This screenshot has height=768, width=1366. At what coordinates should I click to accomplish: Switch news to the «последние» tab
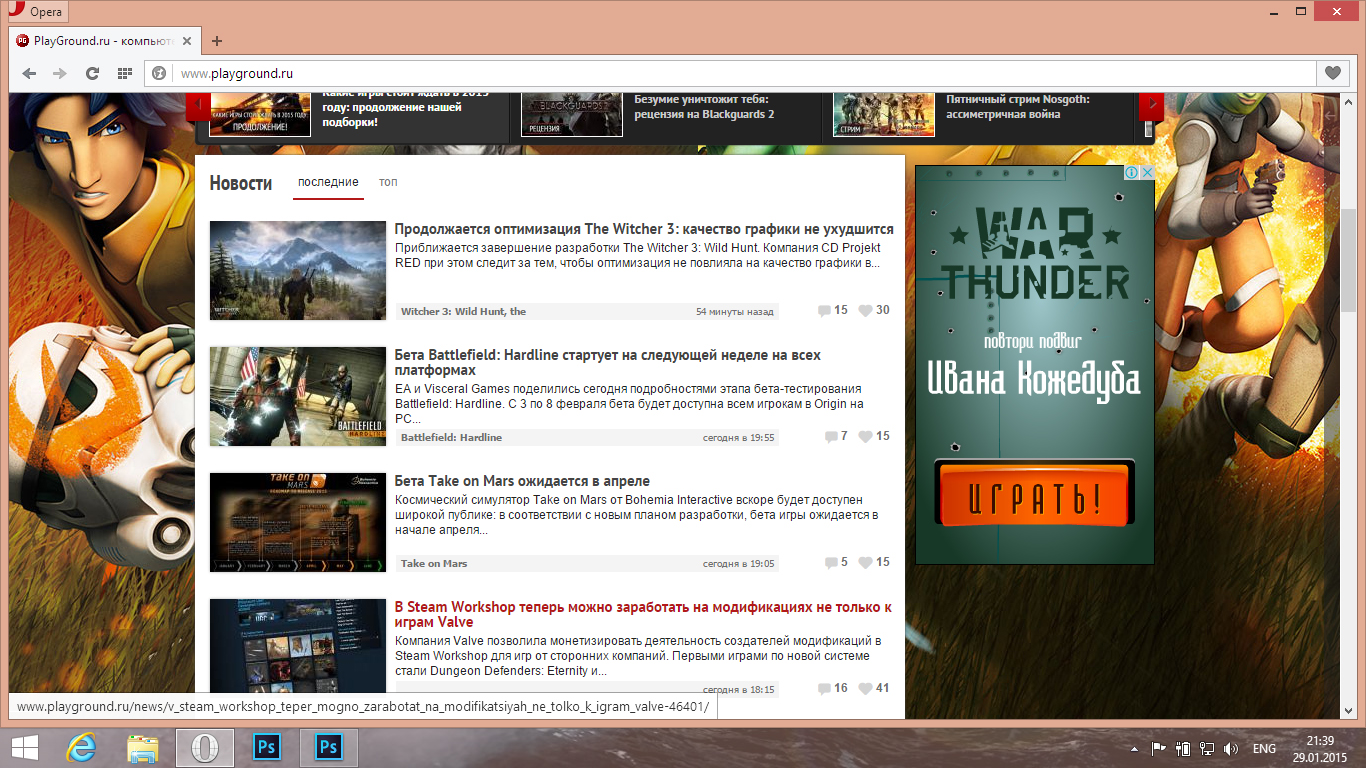point(328,182)
